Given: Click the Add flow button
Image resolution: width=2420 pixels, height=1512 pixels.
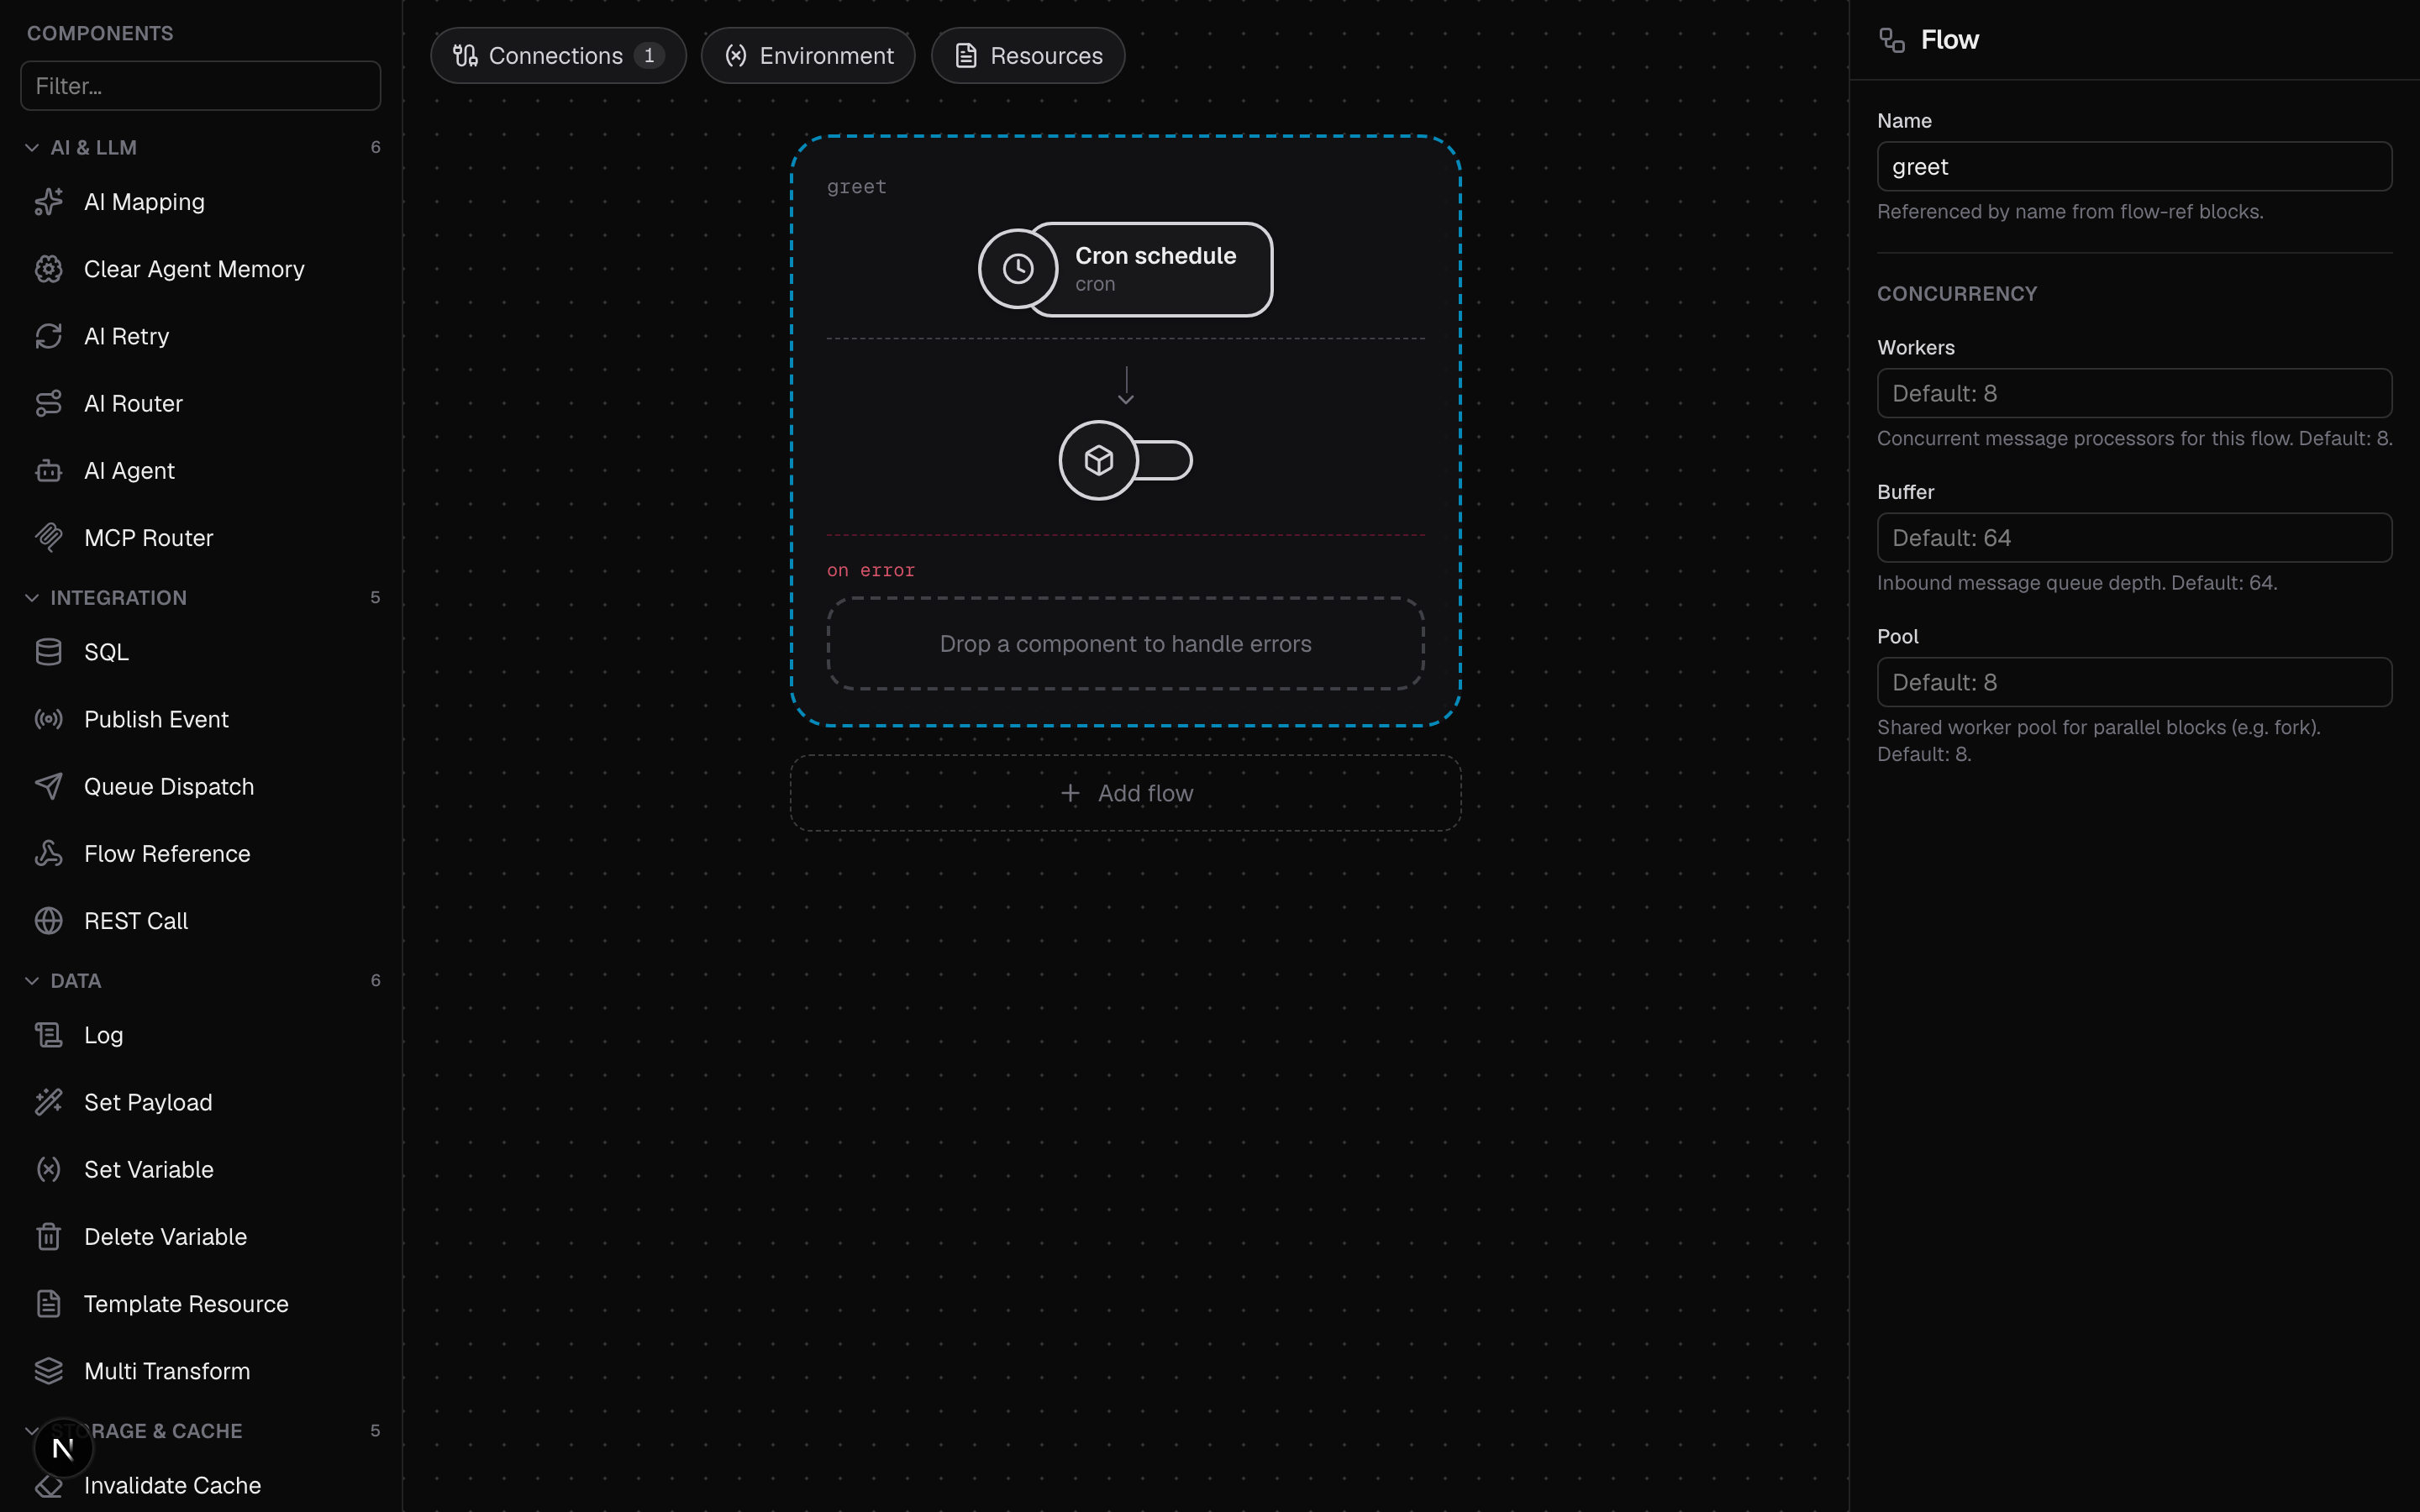Looking at the screenshot, I should [1125, 793].
